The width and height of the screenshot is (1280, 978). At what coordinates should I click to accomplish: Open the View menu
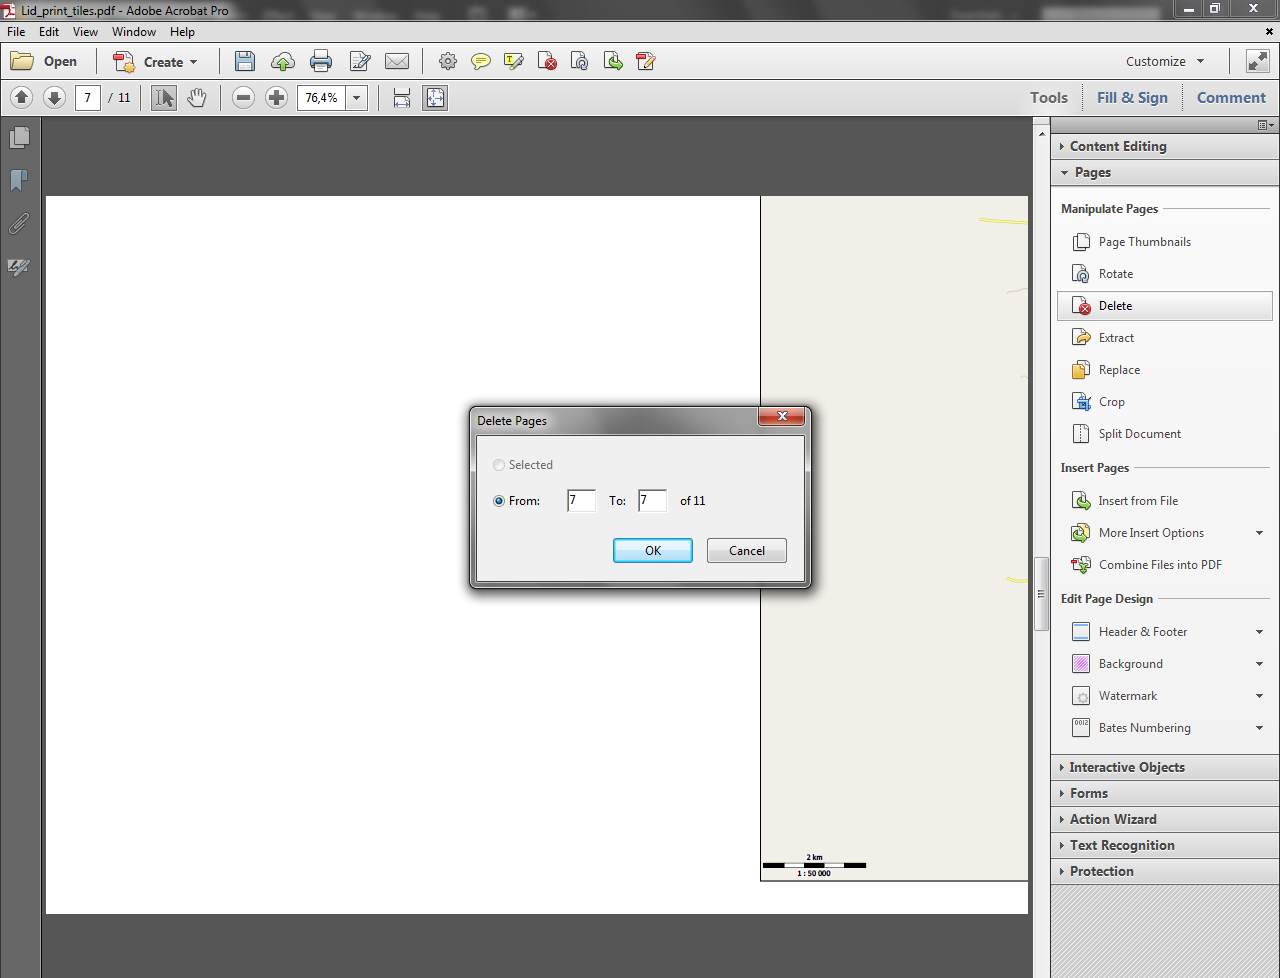(x=85, y=32)
